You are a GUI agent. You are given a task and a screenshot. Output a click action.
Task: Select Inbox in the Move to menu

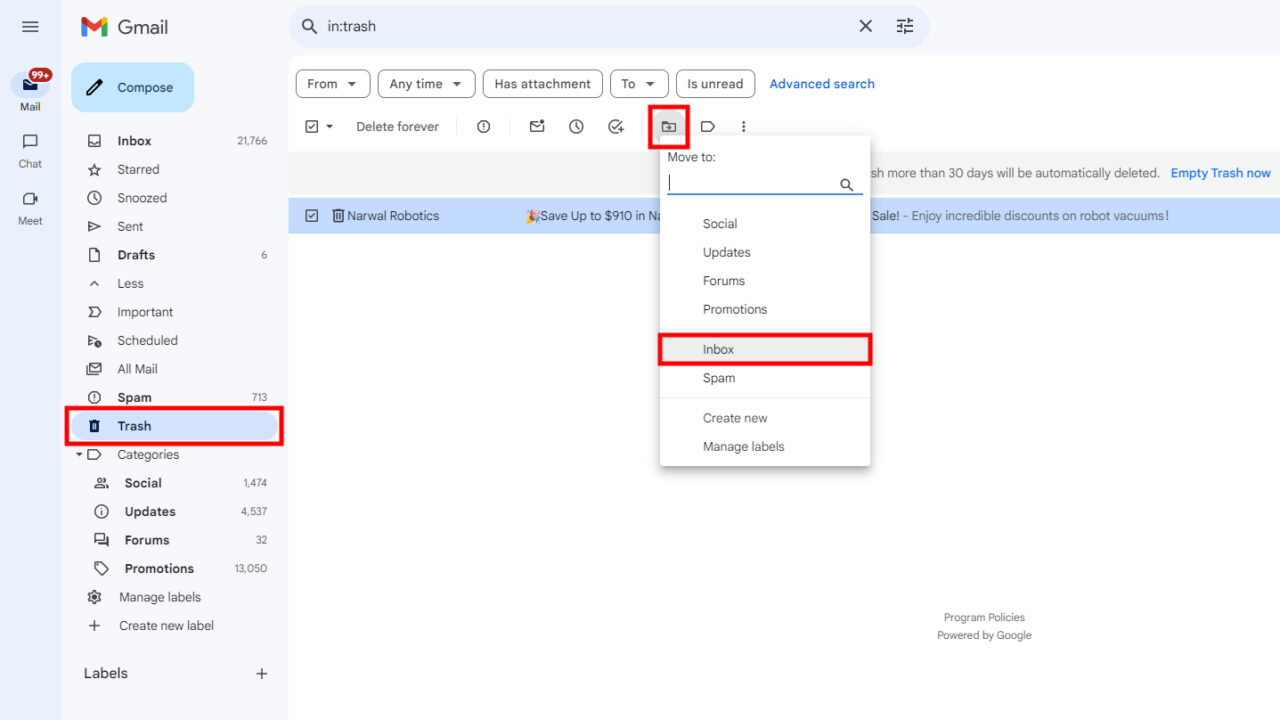pos(764,348)
